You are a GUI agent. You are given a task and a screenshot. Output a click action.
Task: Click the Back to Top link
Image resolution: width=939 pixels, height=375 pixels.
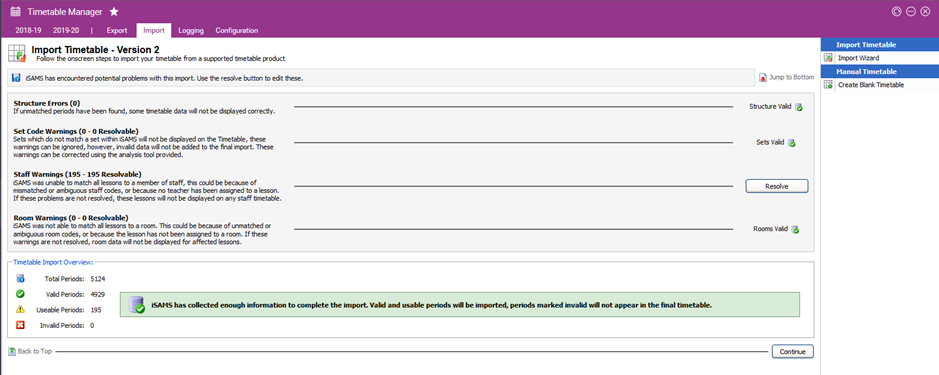click(35, 352)
